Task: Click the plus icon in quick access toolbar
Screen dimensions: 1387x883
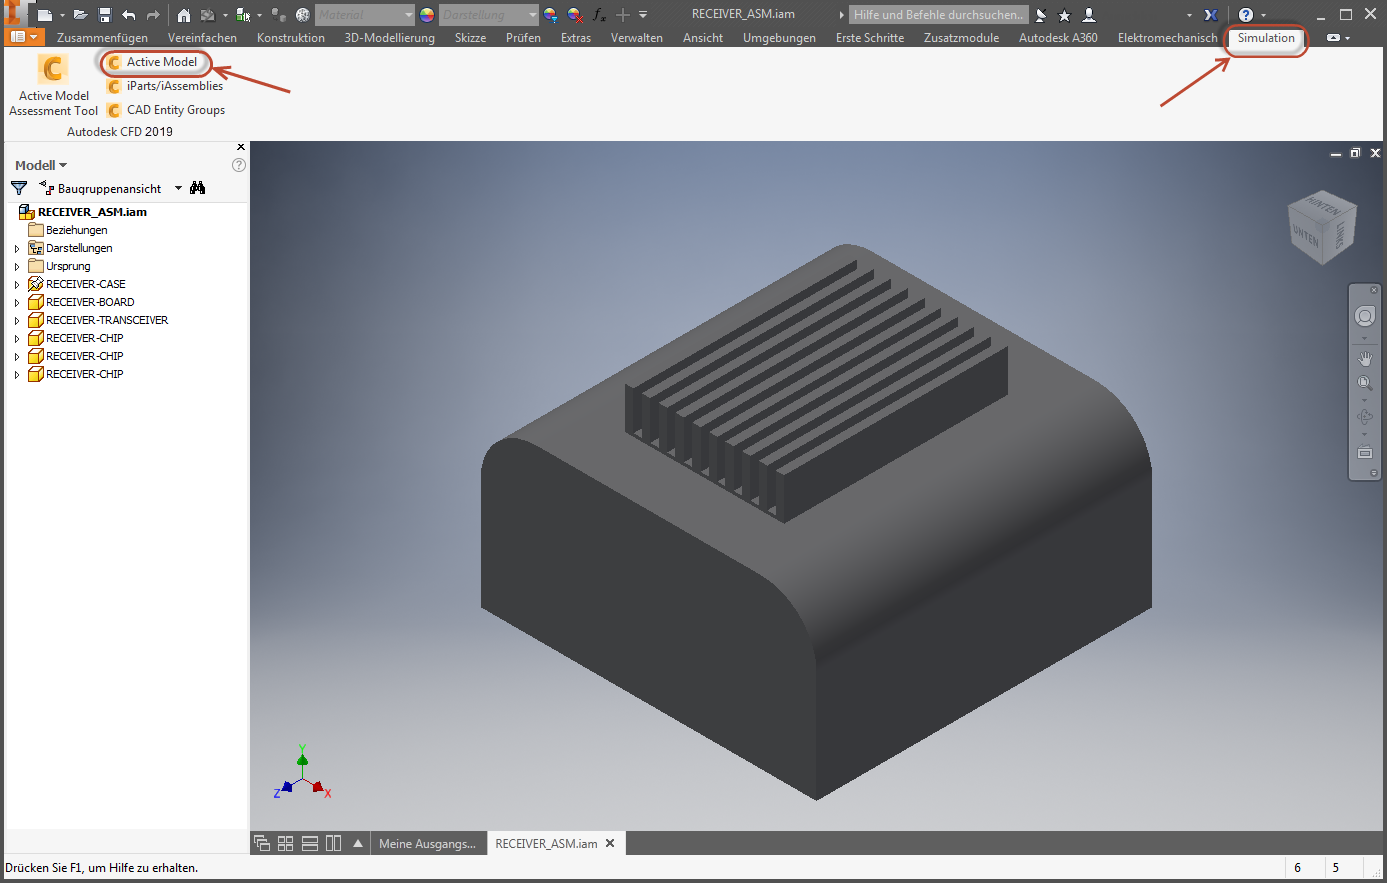Action: pyautogui.click(x=623, y=15)
